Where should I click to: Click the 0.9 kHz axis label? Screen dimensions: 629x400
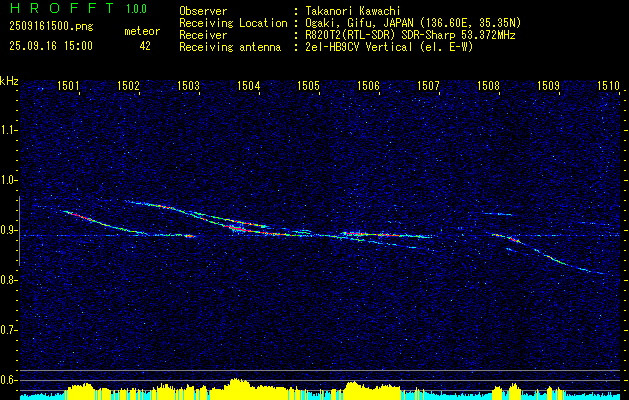point(8,230)
